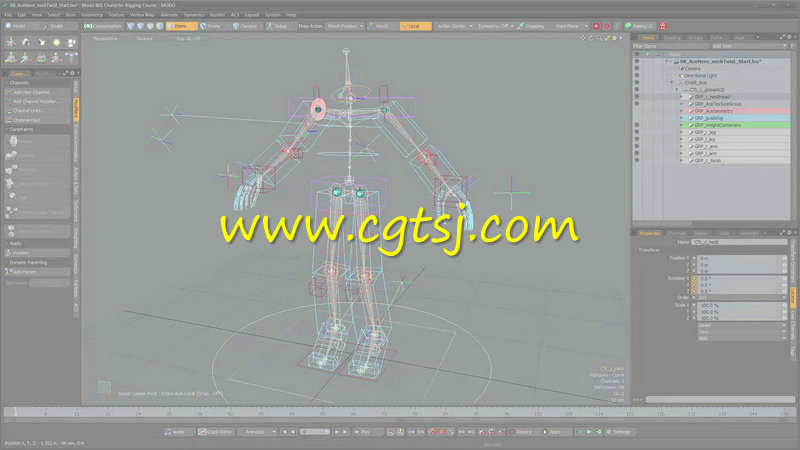This screenshot has height=450, width=800.
Task: Select Items selection mode
Action: 181,26
